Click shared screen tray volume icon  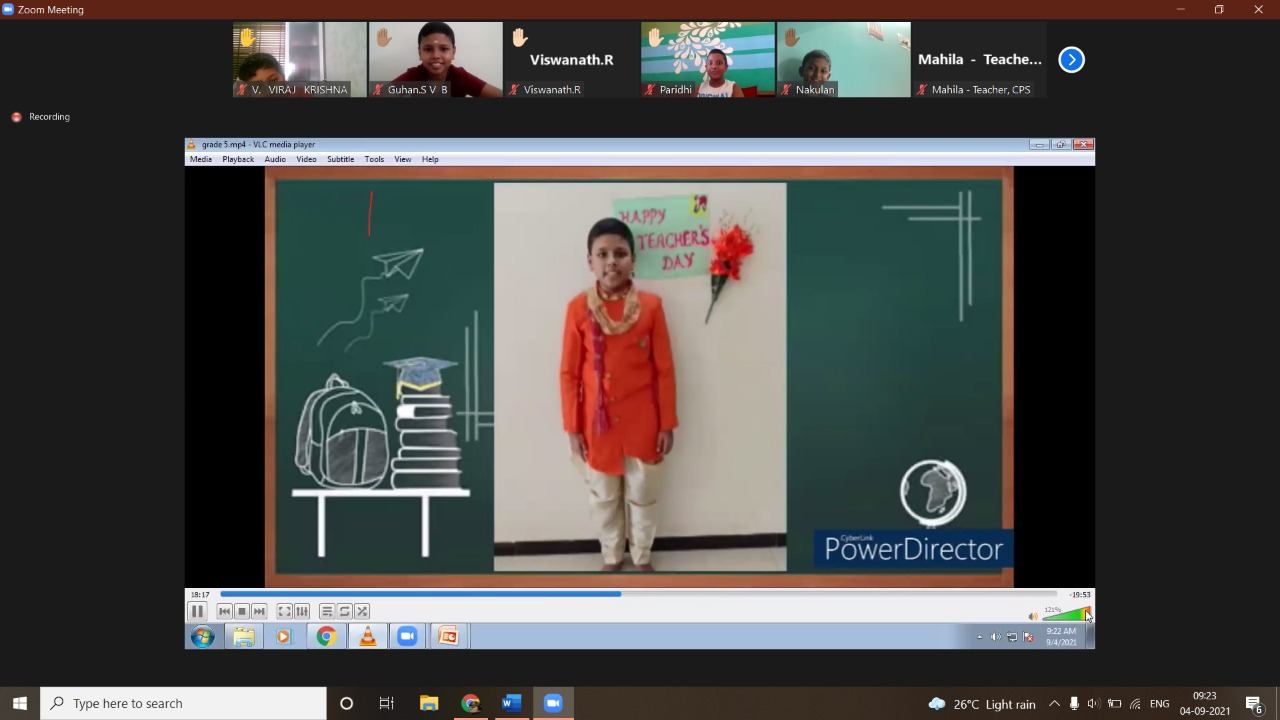tap(995, 637)
